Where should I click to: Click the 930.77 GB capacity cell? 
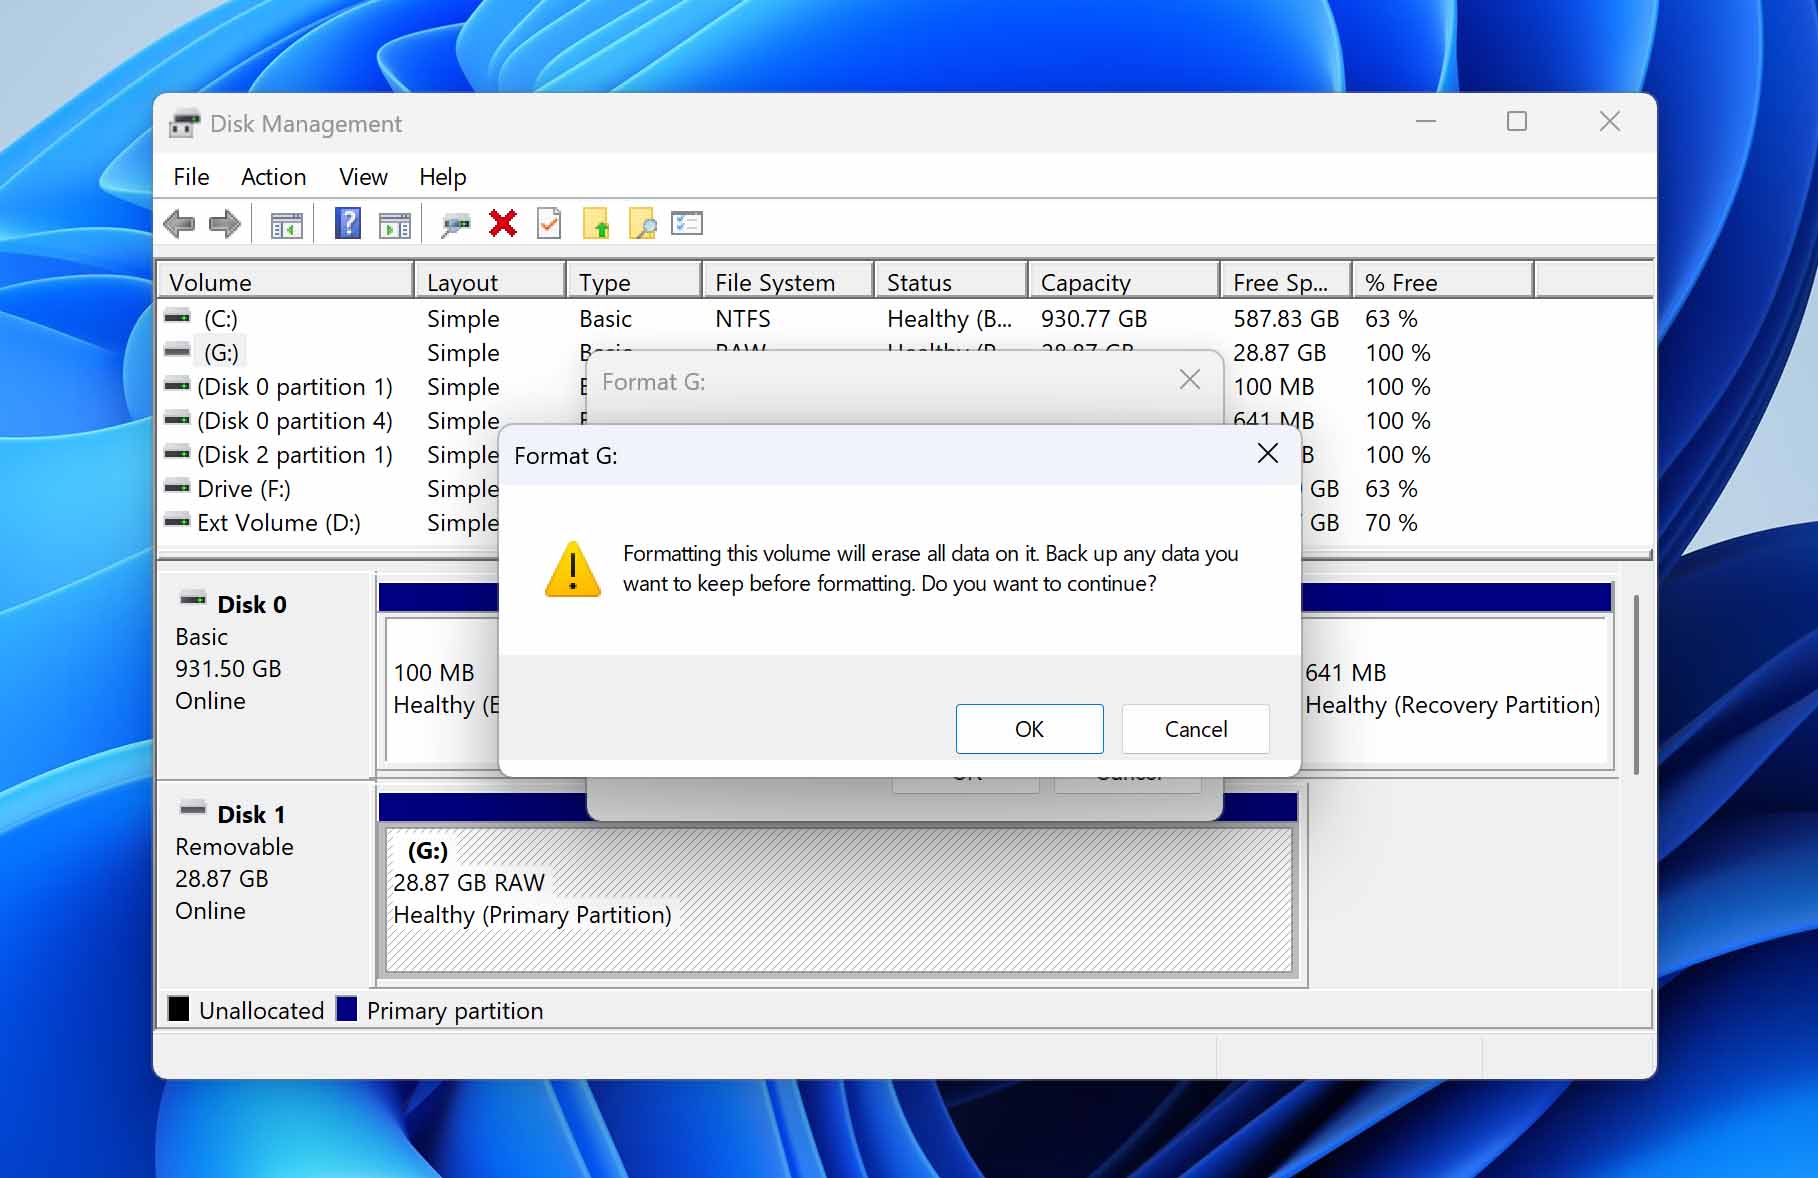(x=1093, y=319)
